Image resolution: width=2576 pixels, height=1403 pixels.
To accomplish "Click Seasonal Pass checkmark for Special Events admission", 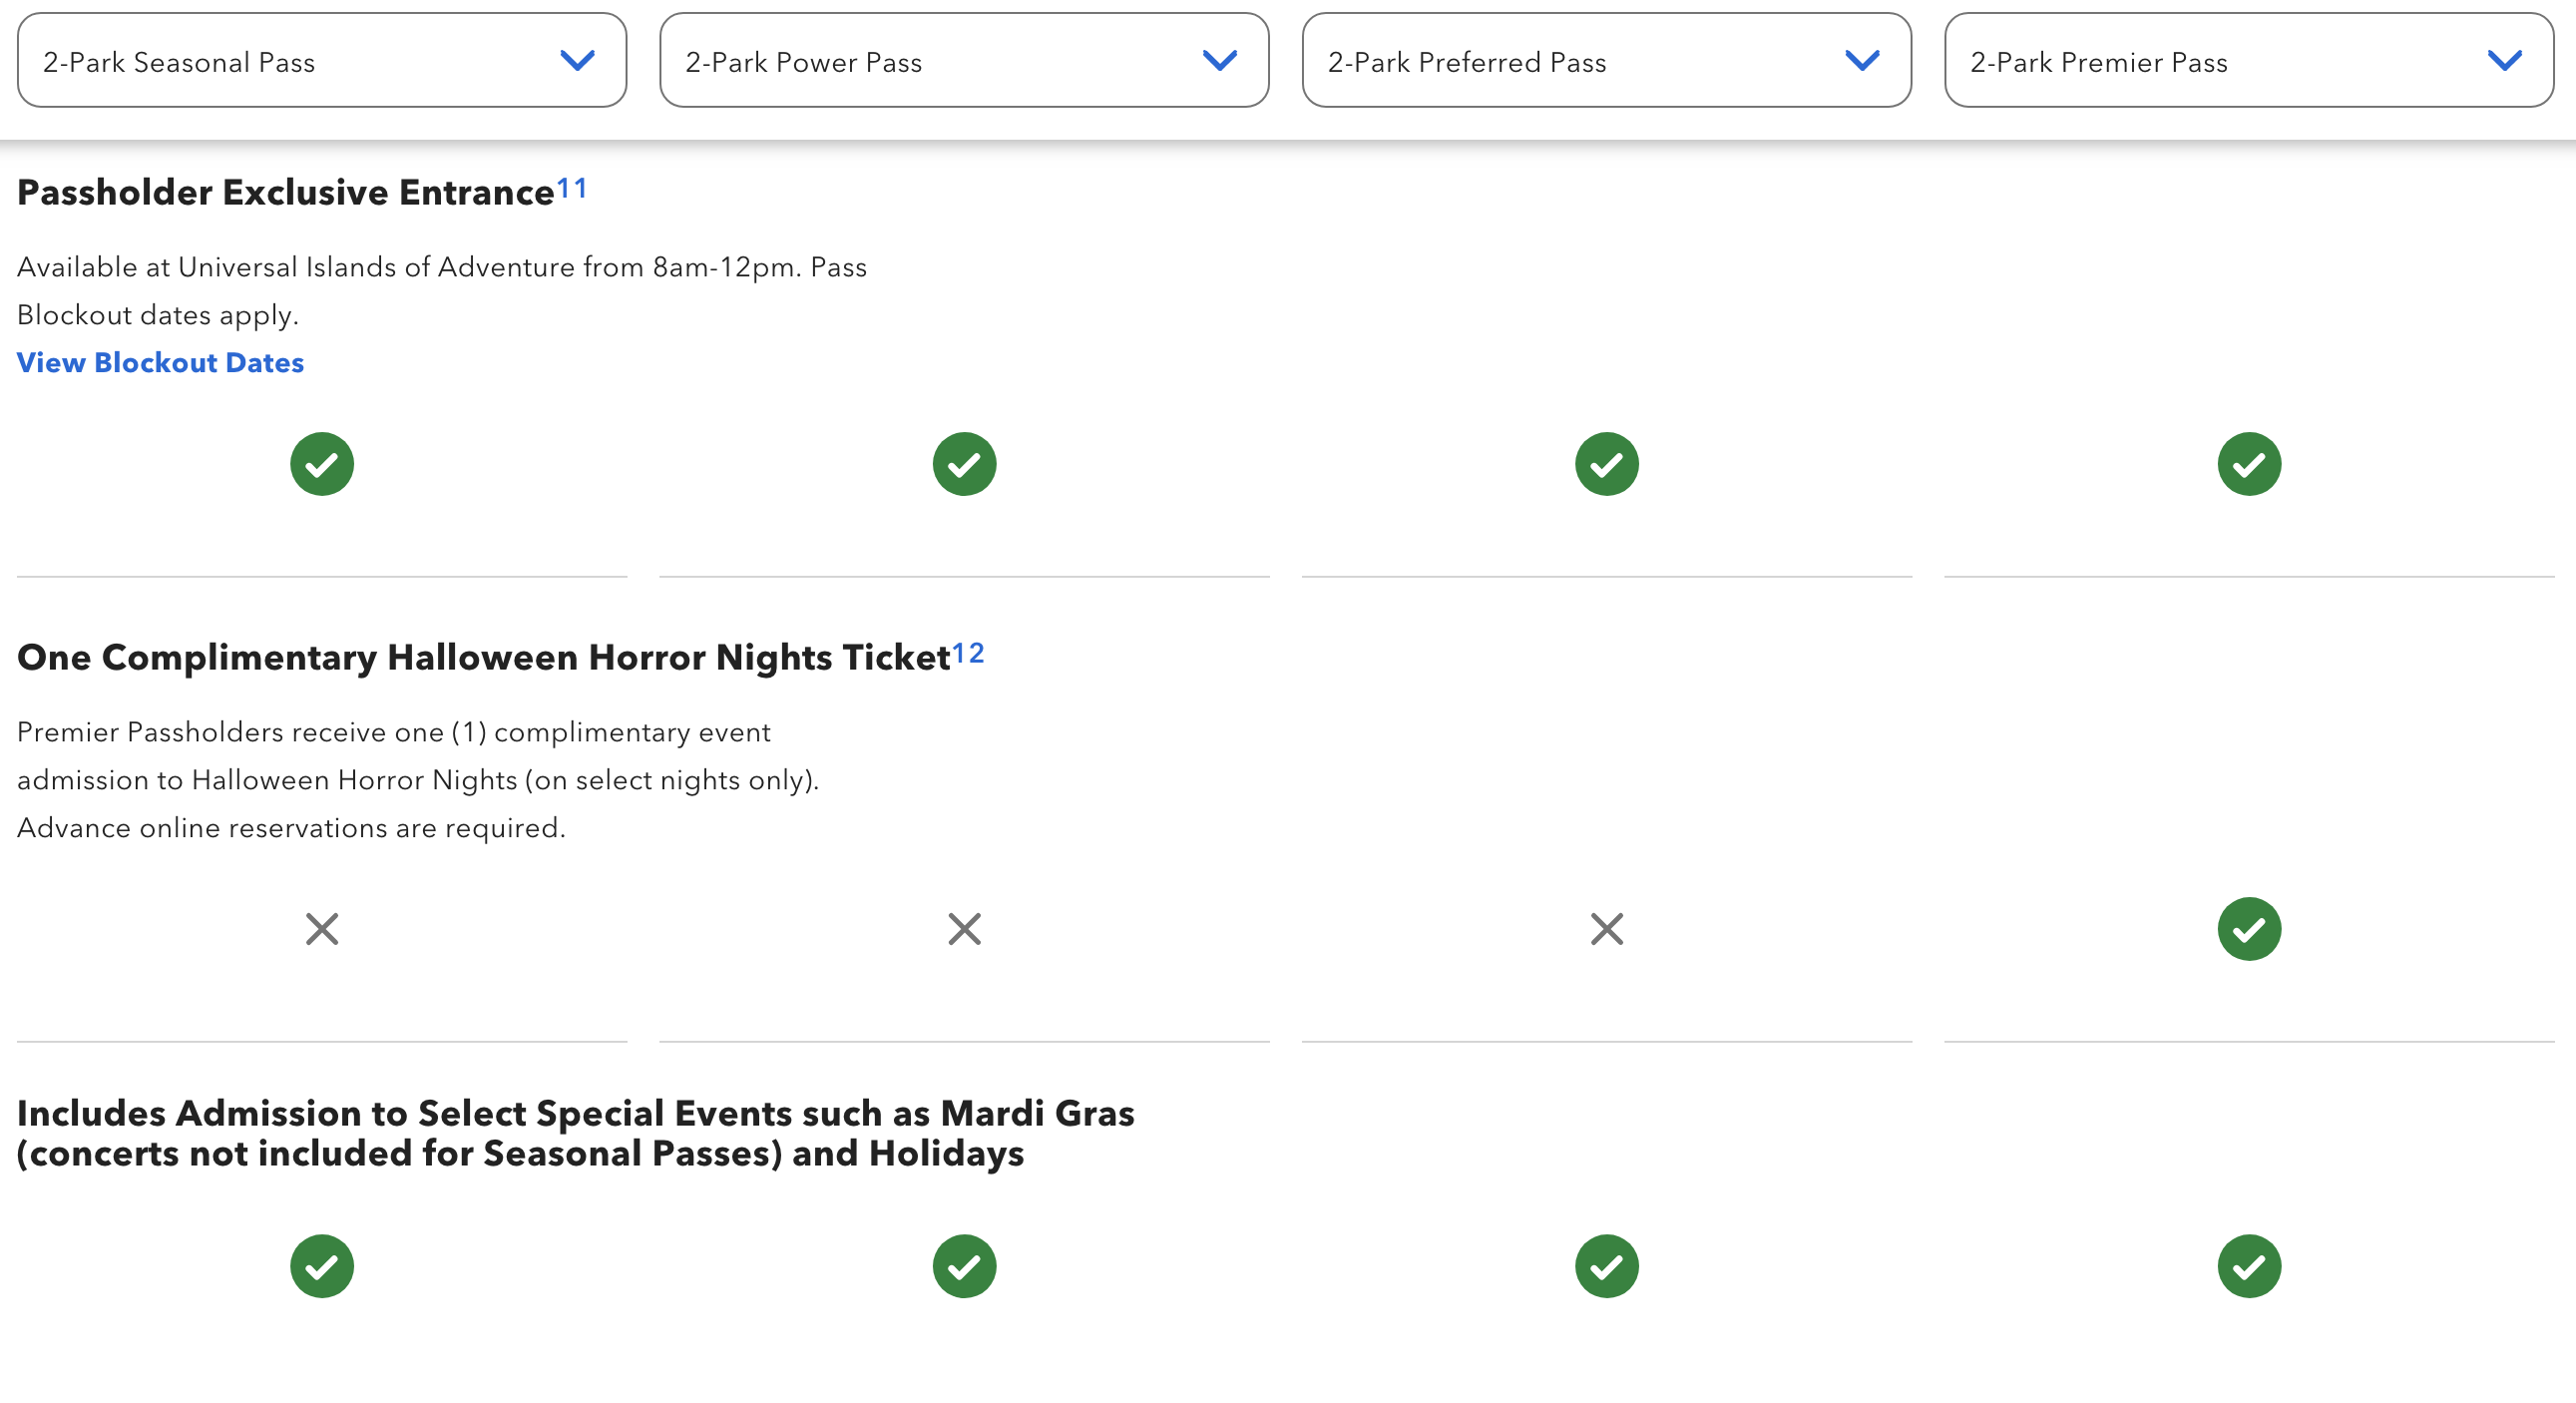I will [x=322, y=1266].
